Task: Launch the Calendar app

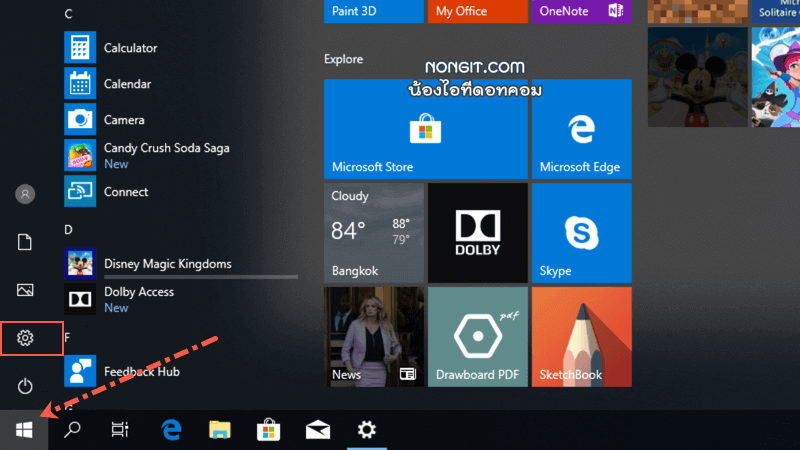Action: pos(181,84)
